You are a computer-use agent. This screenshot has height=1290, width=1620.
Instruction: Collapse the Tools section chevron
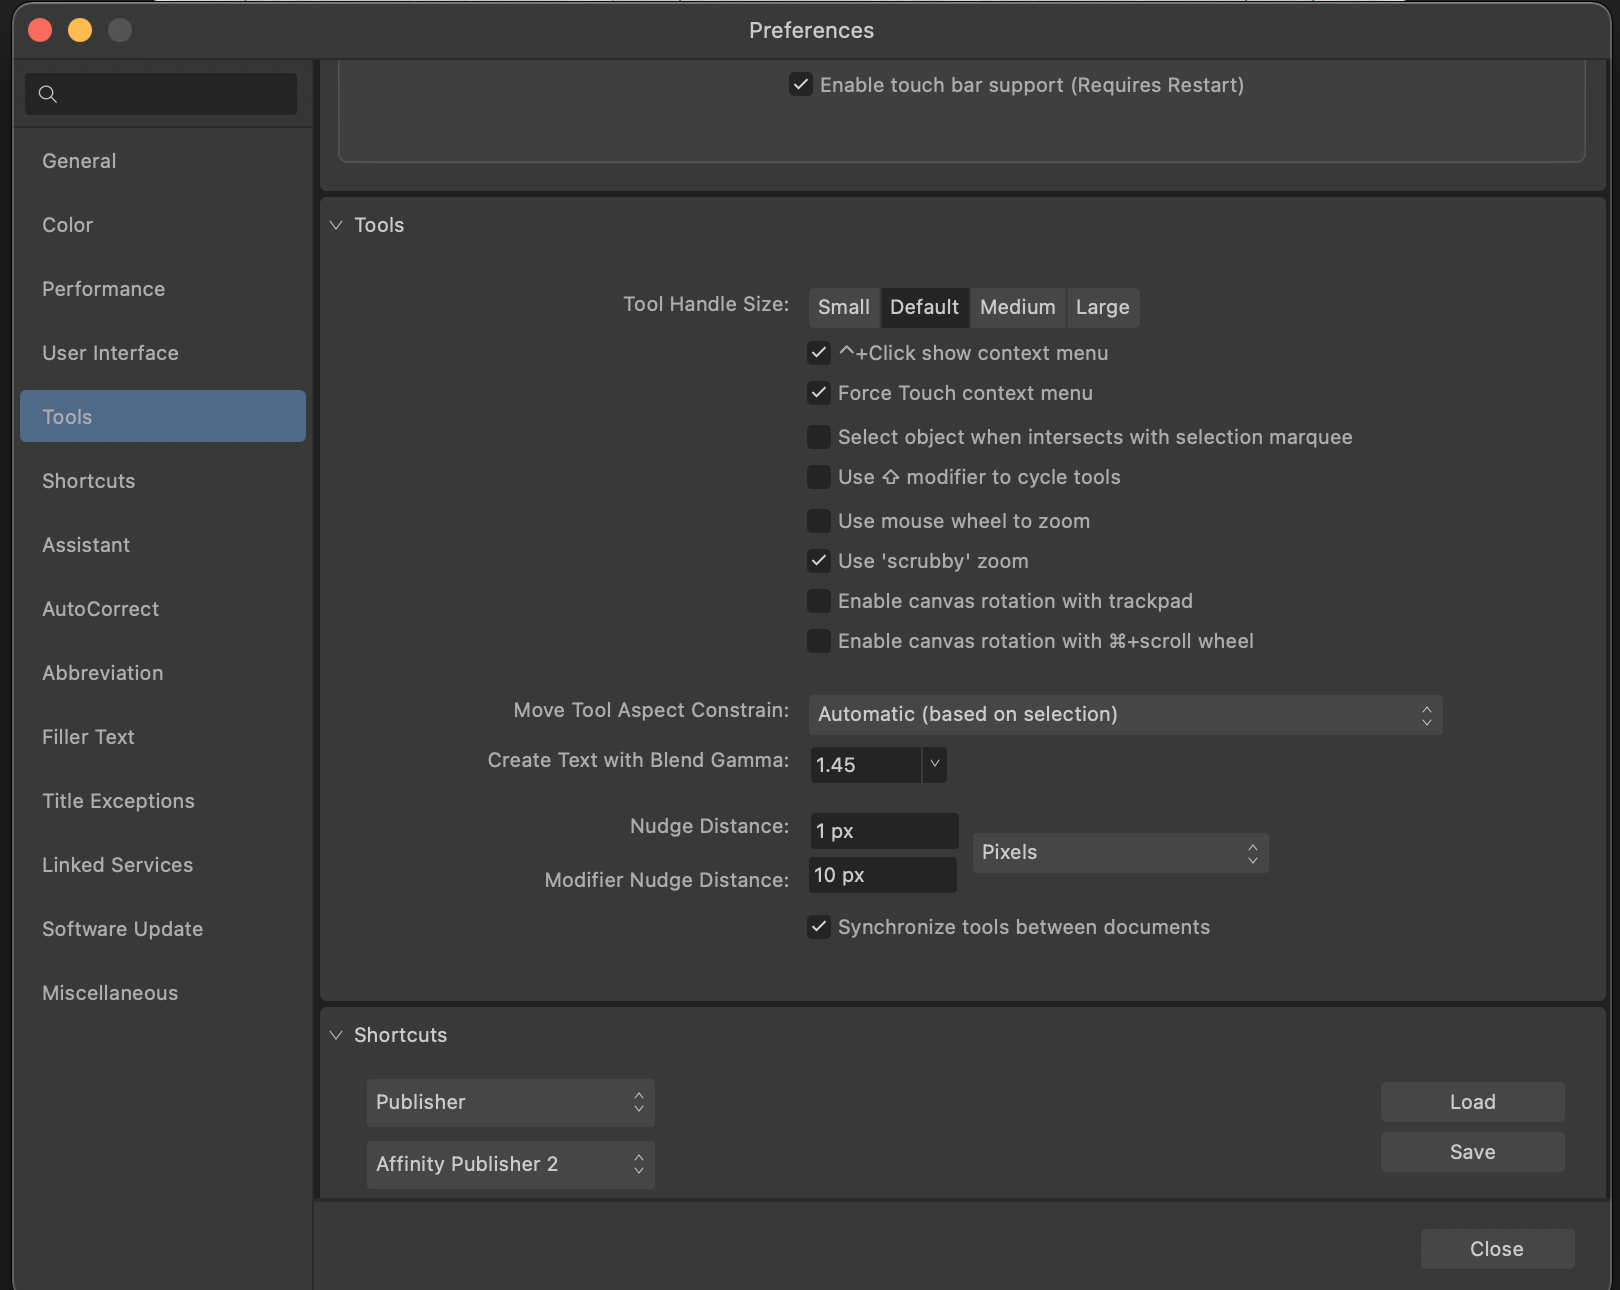[336, 225]
